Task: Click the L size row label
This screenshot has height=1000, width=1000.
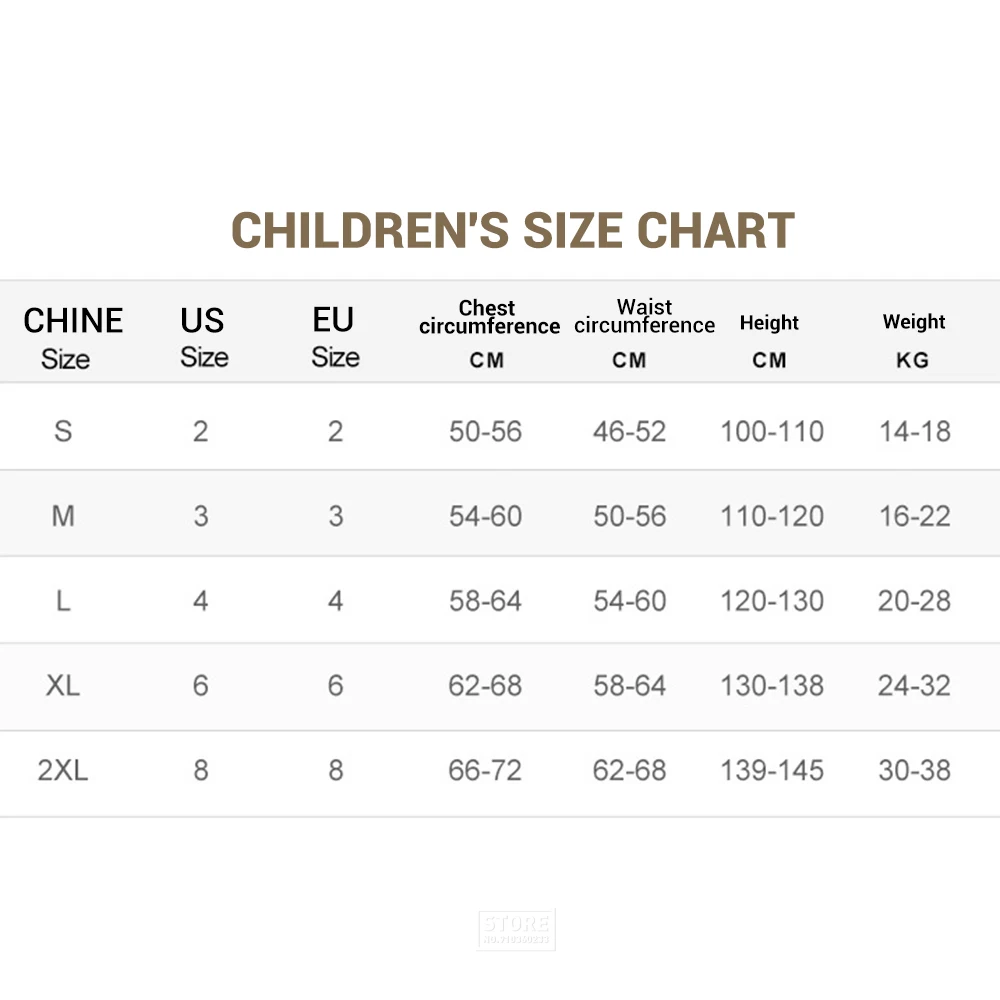Action: [63, 601]
